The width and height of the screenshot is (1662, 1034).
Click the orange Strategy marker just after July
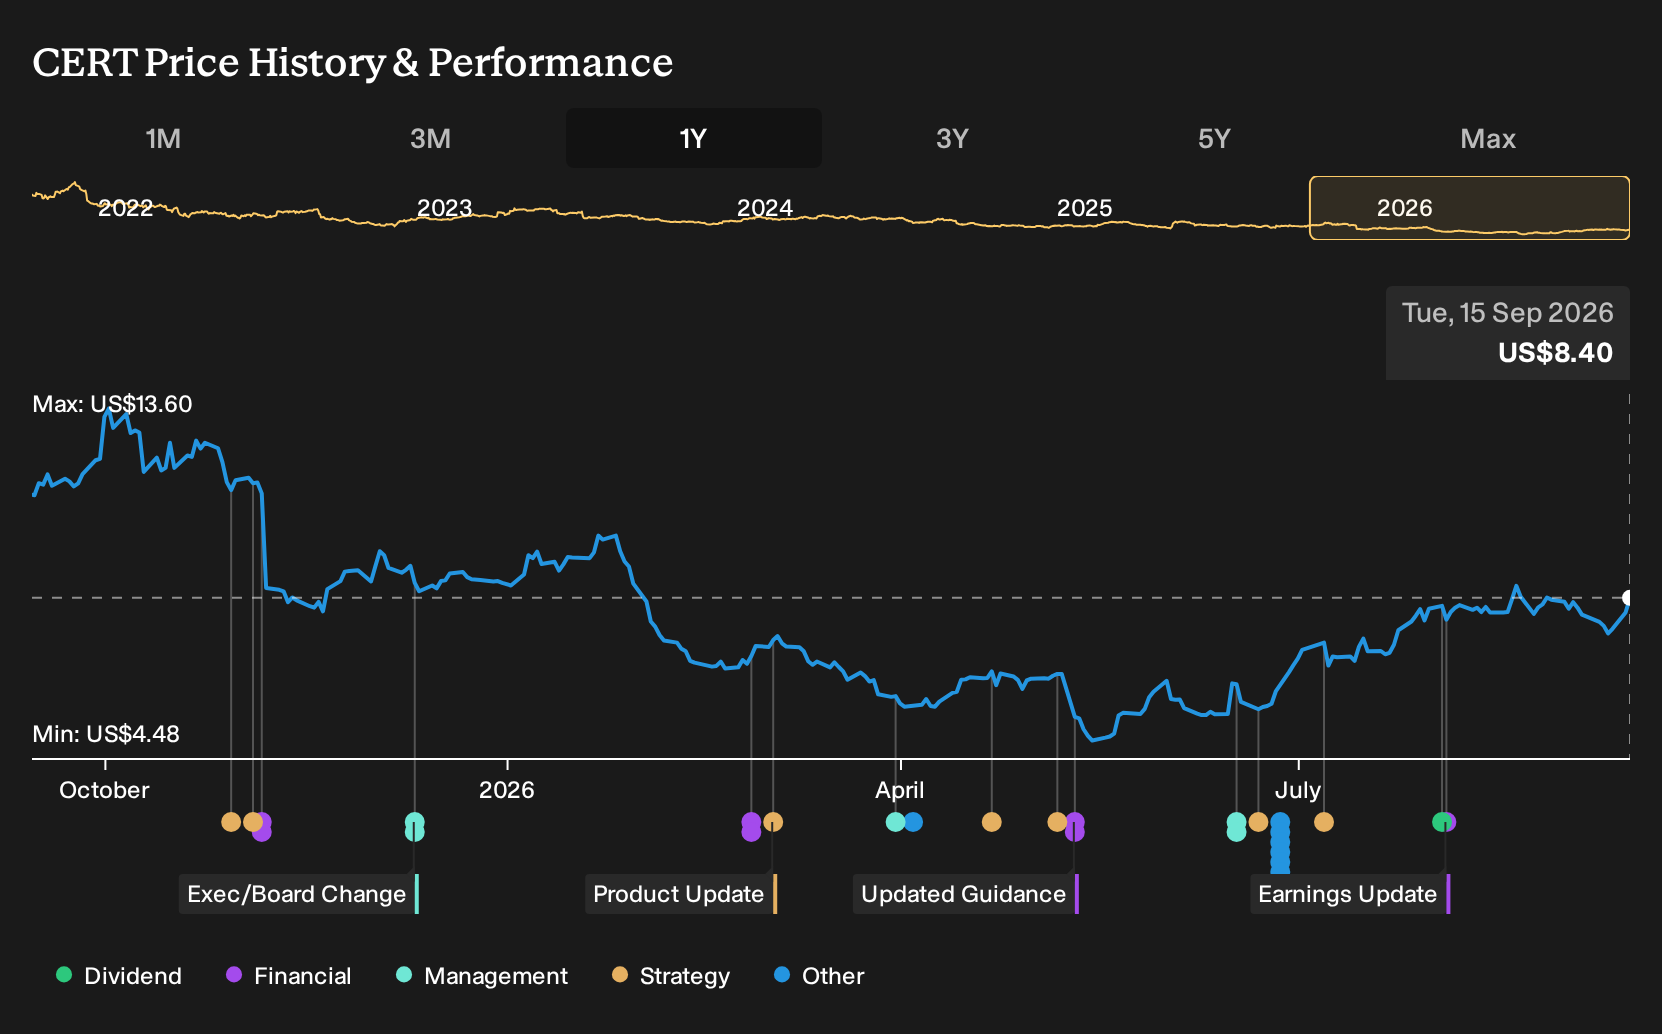[x=1324, y=822]
